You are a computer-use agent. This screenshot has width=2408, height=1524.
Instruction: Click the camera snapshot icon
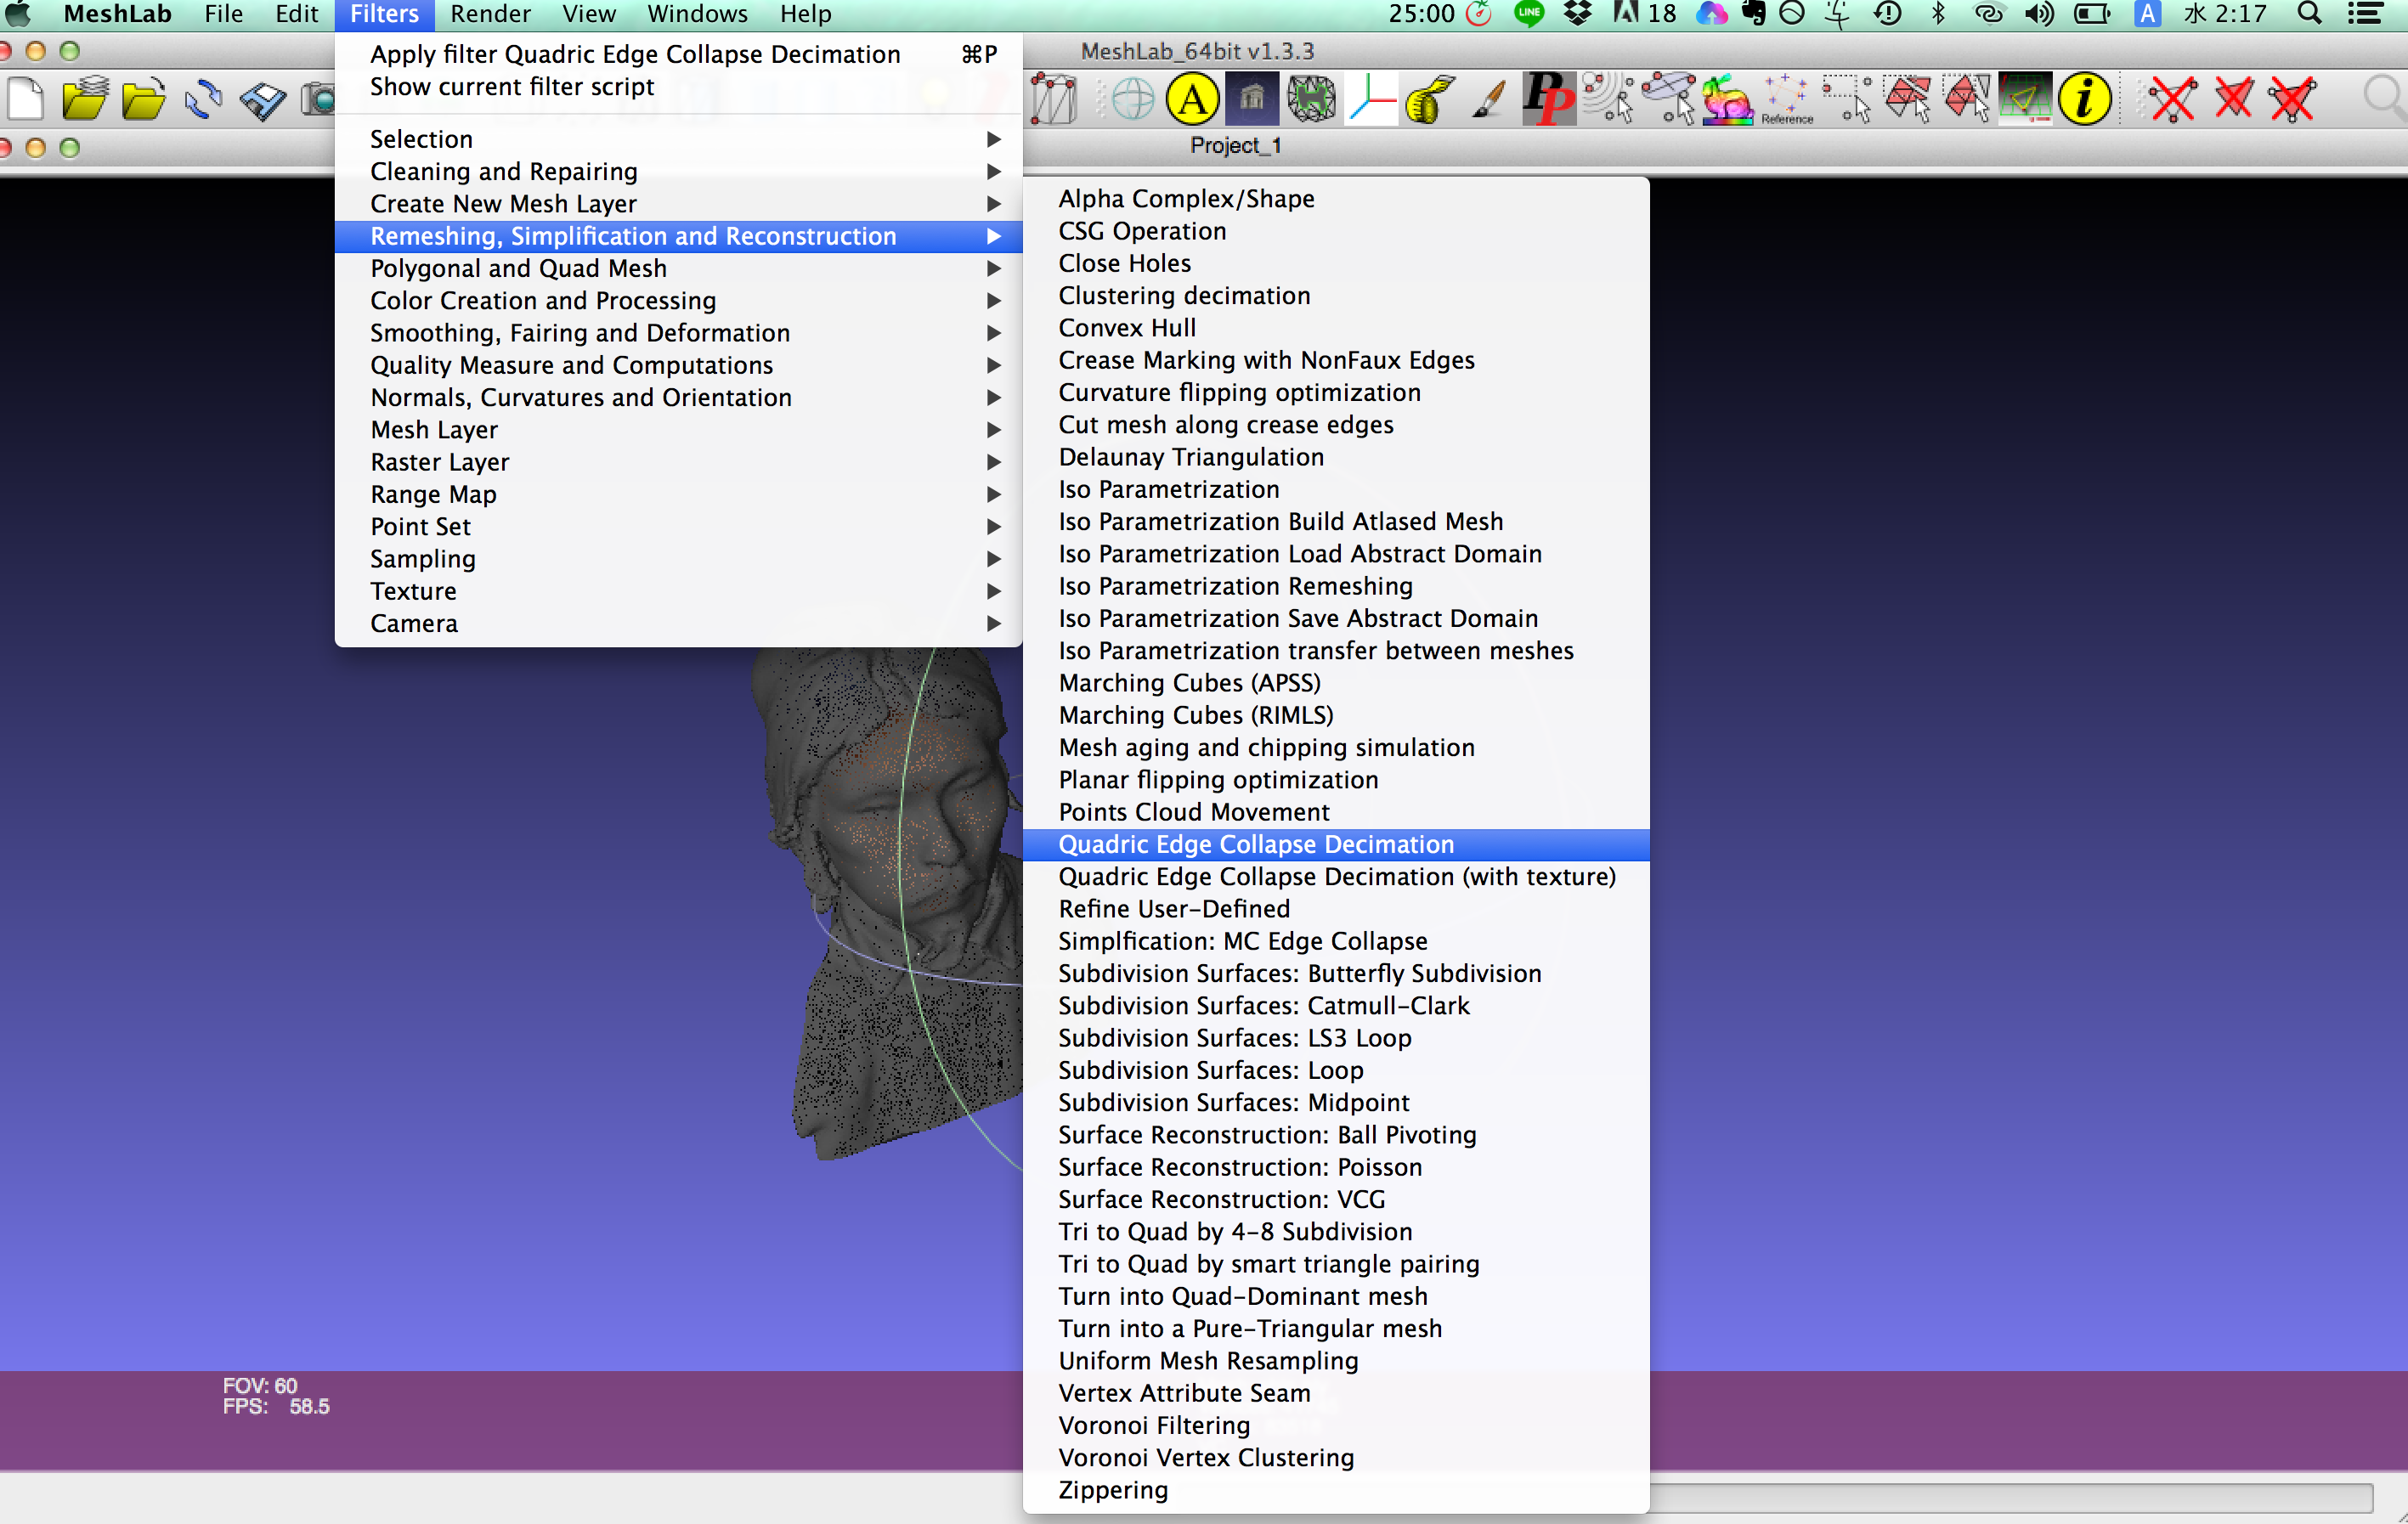pyautogui.click(x=319, y=99)
